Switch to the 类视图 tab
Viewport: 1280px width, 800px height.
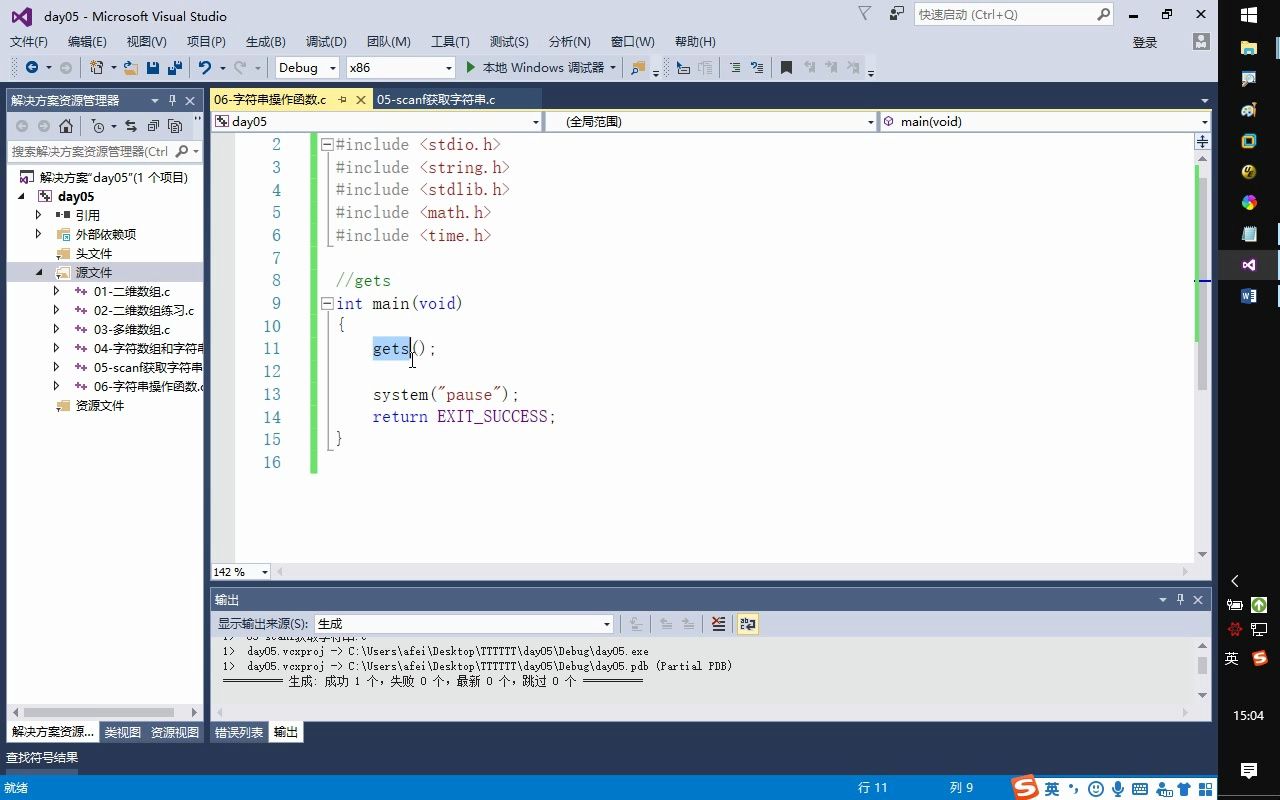123,732
